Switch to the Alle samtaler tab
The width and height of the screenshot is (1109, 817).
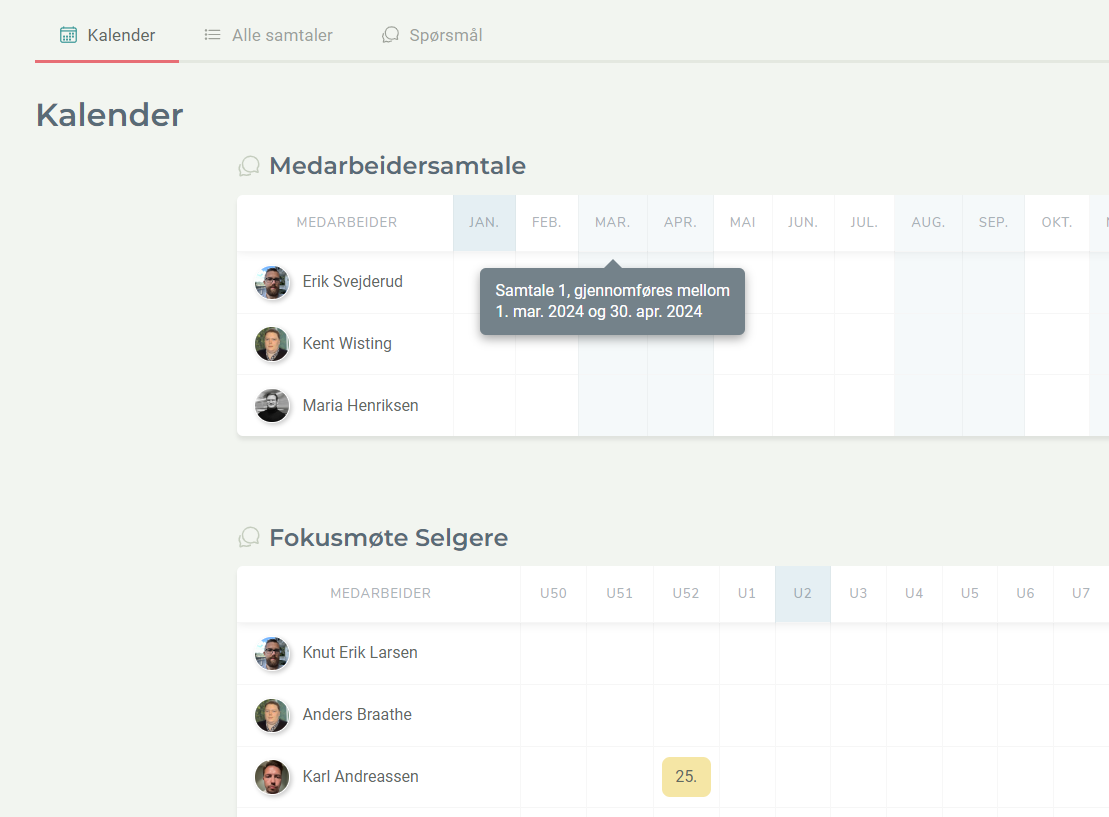pyautogui.click(x=268, y=35)
